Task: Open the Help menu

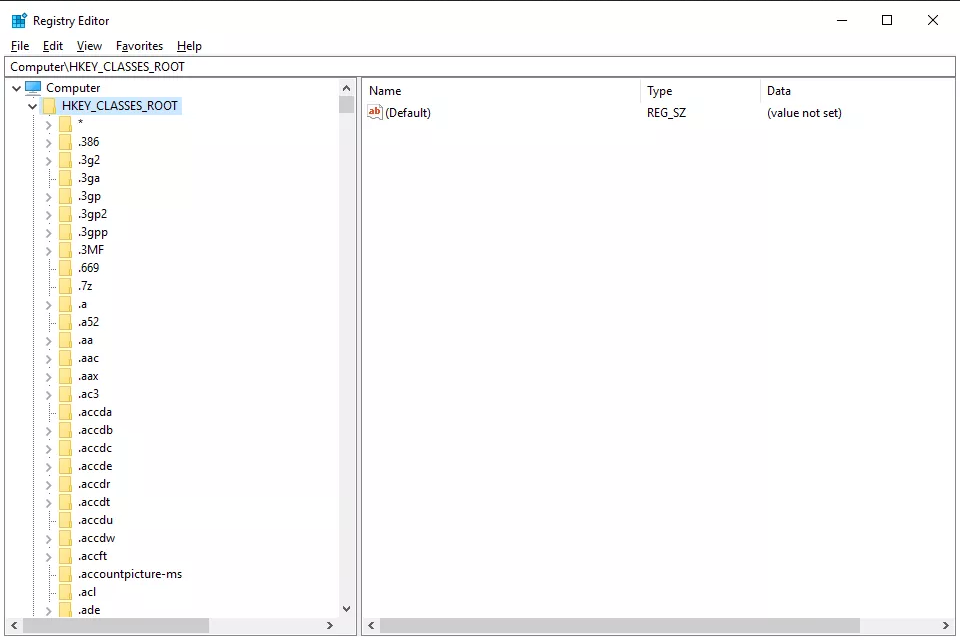Action: (x=189, y=46)
